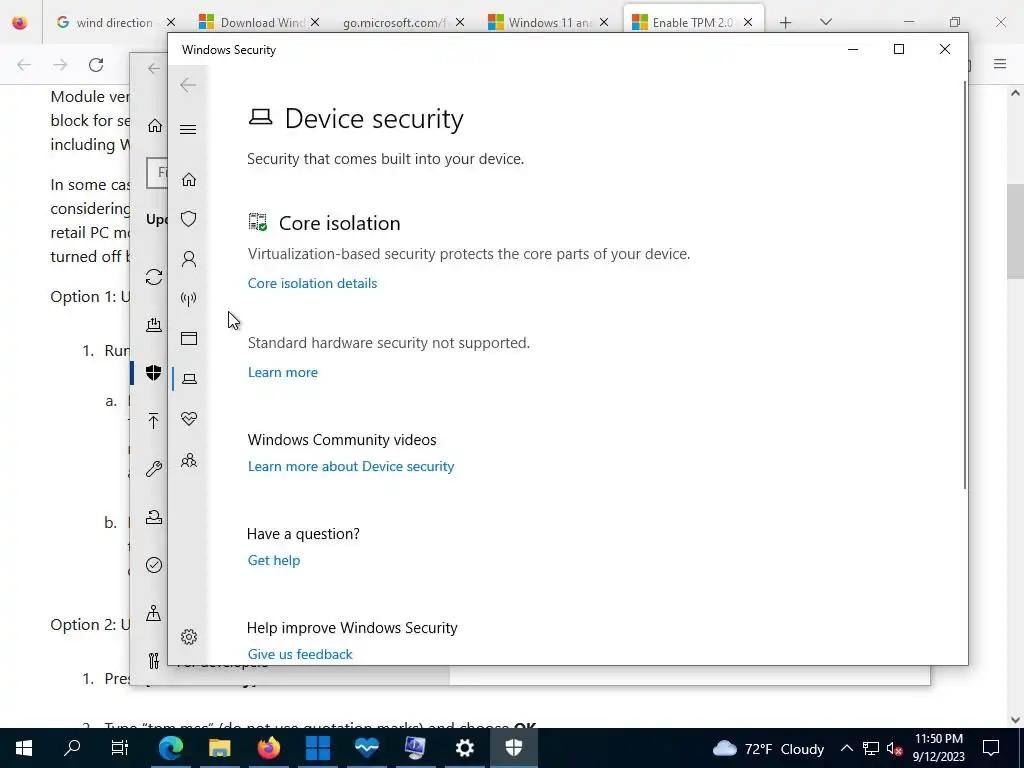Select For developers icon in Settings

153,661
